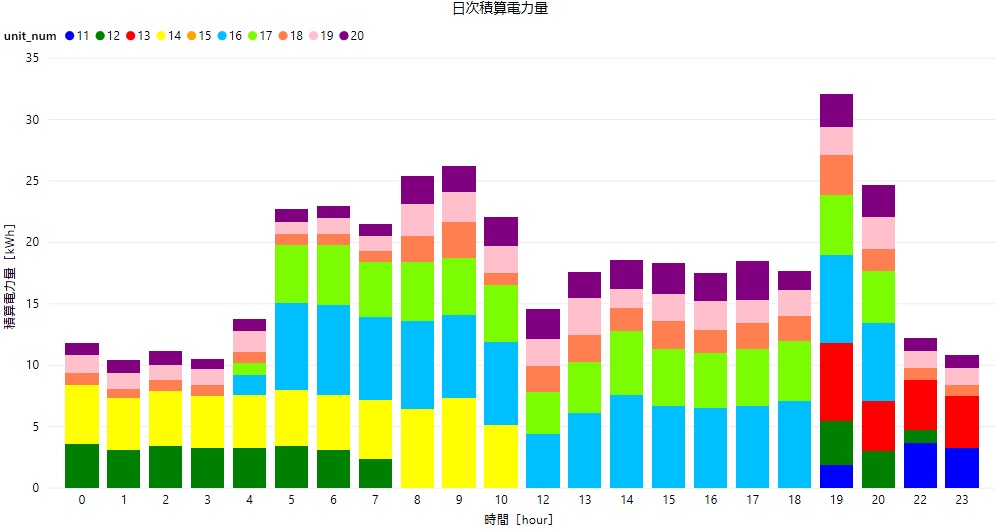Select the sky blue segment of hour 18 bar
The width and height of the screenshot is (996, 530).
[x=795, y=445]
